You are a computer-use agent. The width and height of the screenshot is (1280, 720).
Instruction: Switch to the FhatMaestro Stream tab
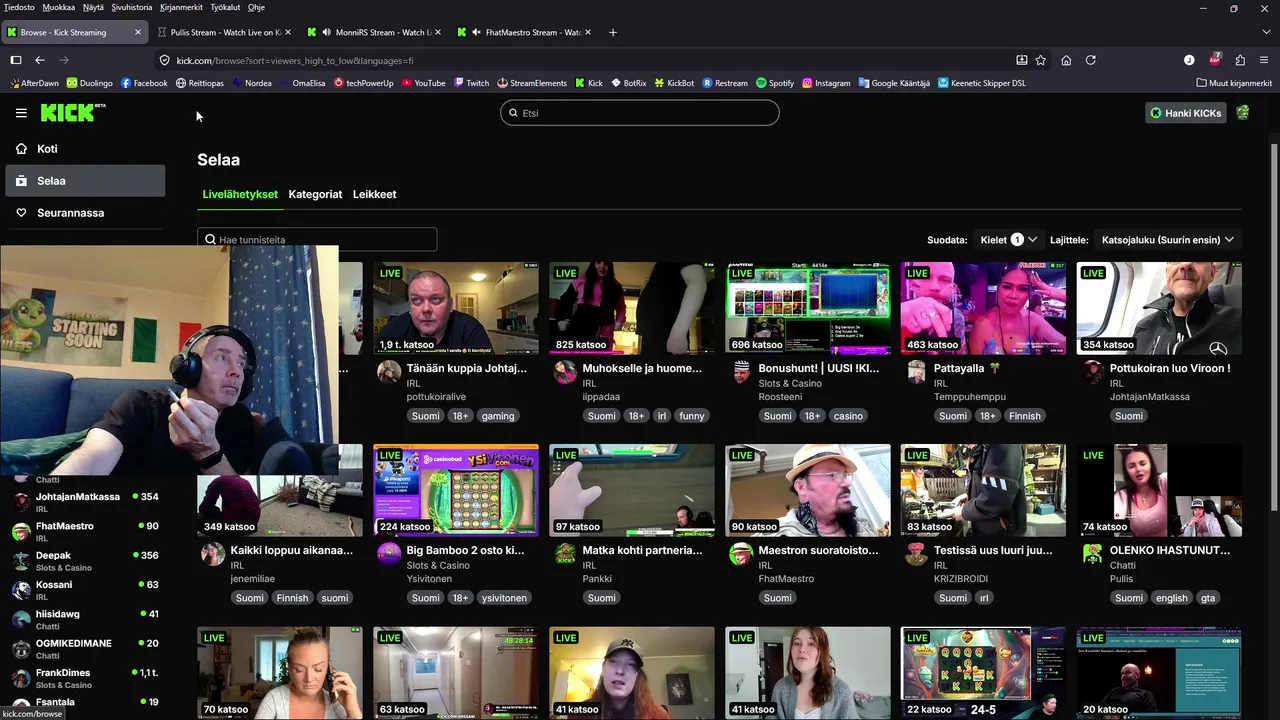[x=525, y=32]
